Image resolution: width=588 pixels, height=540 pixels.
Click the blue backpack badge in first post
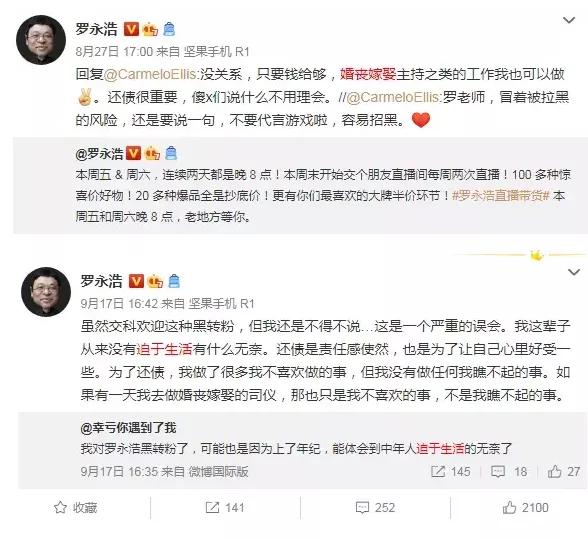[170, 29]
